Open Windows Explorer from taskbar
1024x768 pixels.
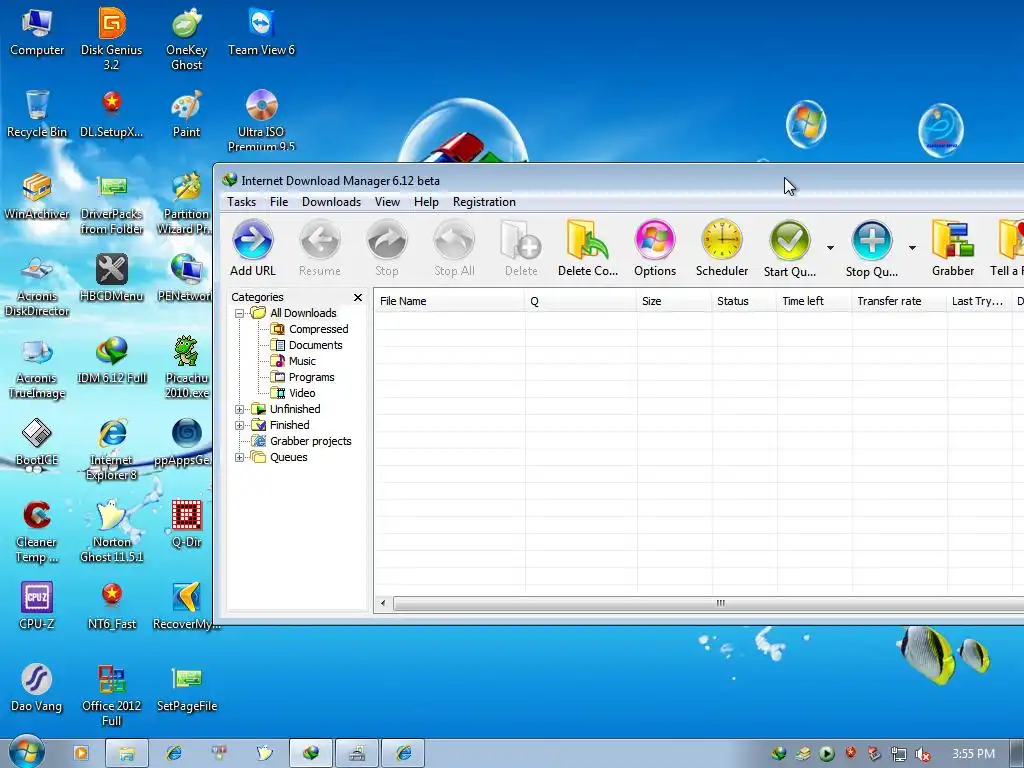click(127, 754)
